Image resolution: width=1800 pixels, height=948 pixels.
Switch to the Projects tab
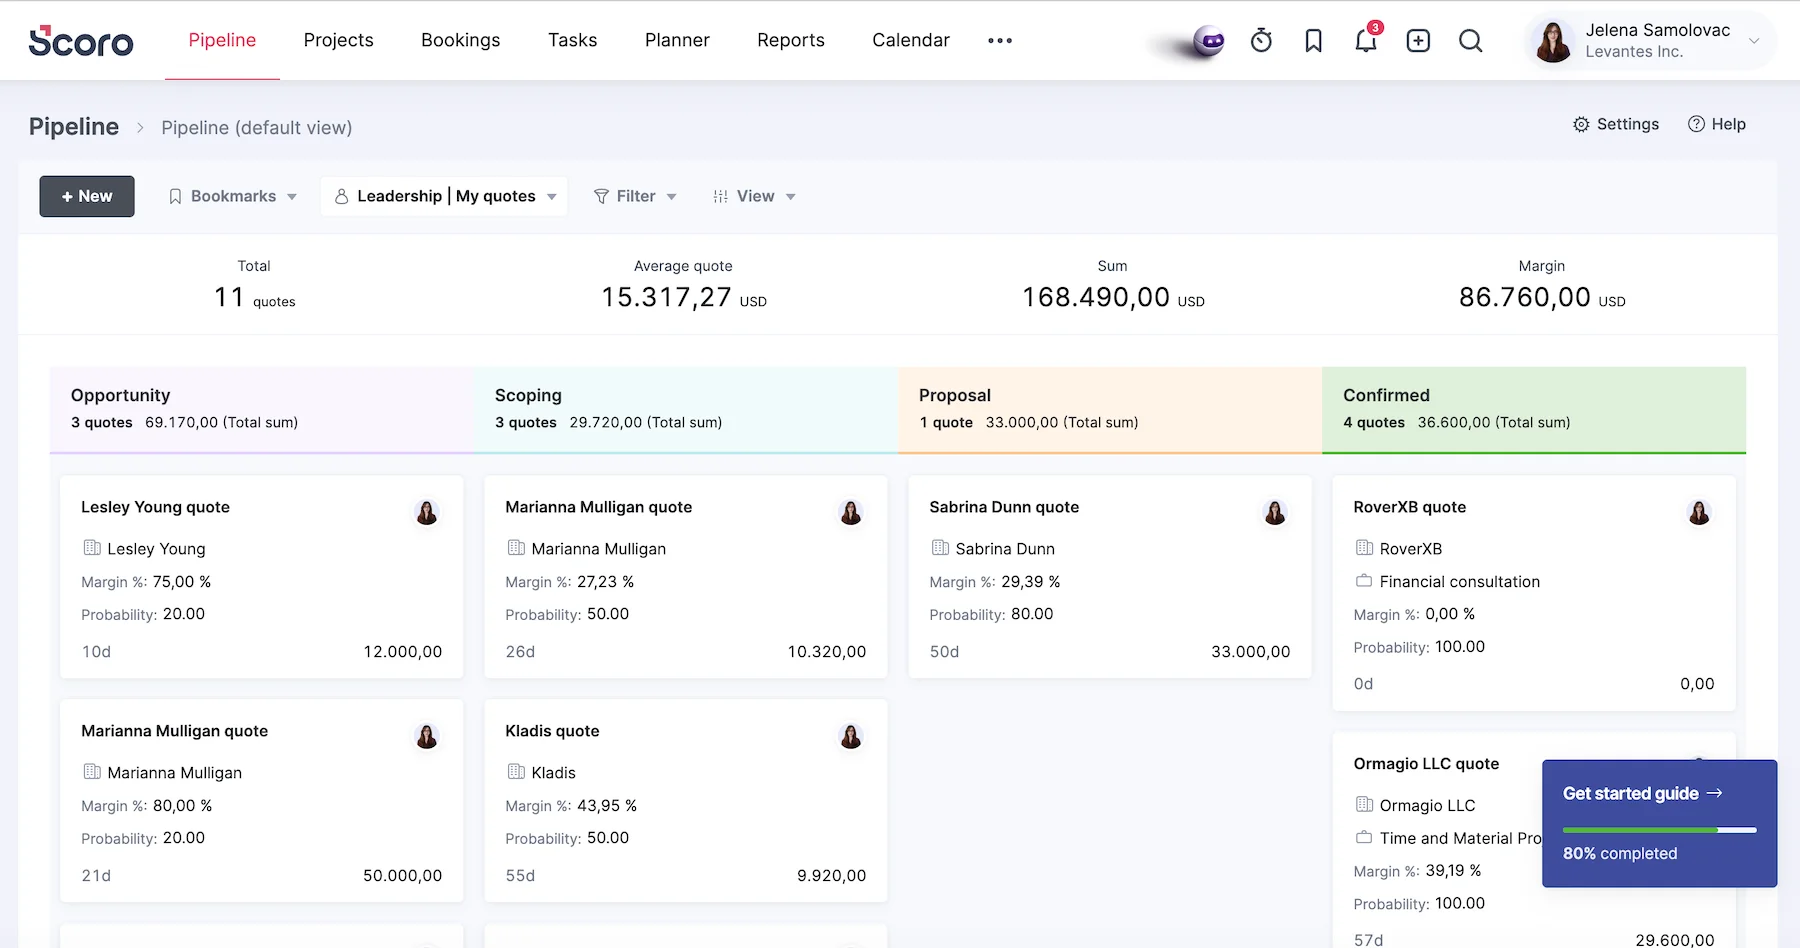[x=339, y=40]
